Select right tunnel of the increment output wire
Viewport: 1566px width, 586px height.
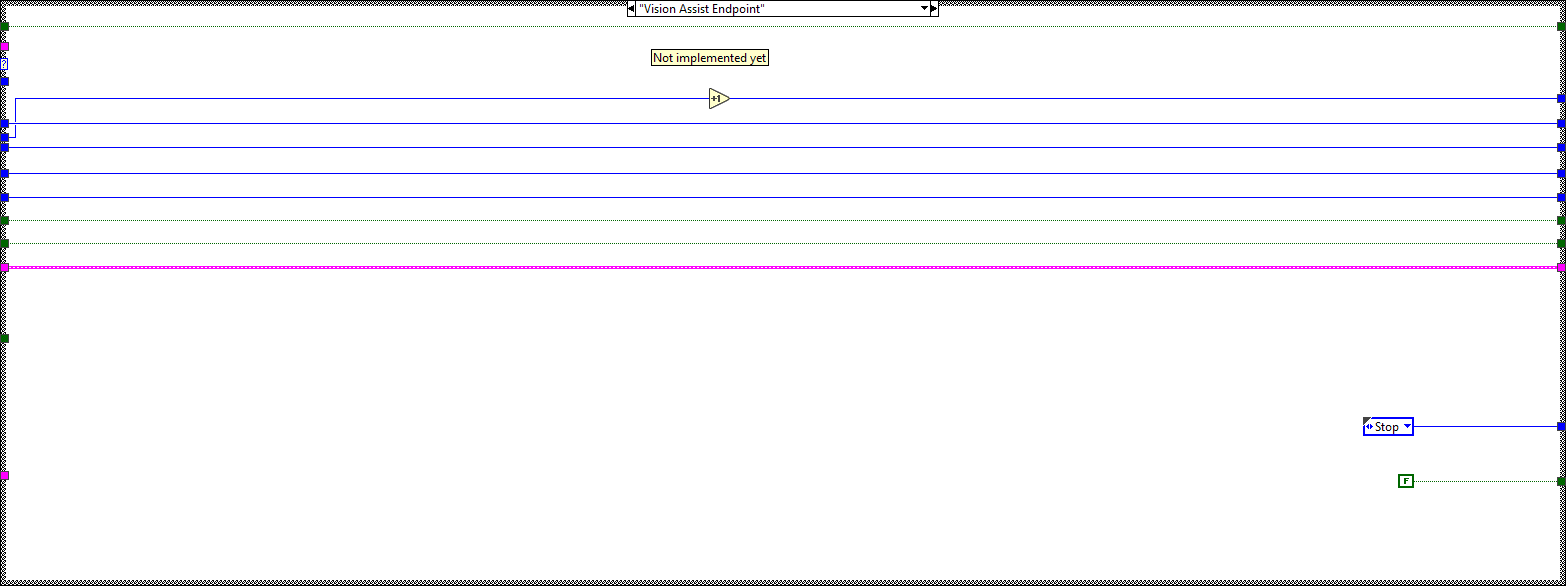pyautogui.click(x=1560, y=99)
